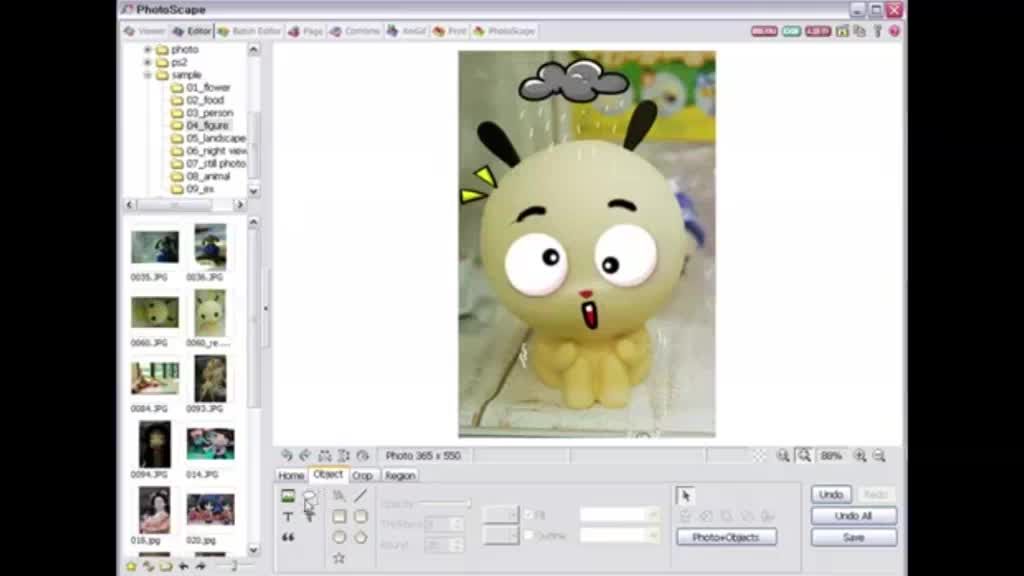Pick the speech balloon tool
The width and height of the screenshot is (1024, 576).
(x=309, y=496)
